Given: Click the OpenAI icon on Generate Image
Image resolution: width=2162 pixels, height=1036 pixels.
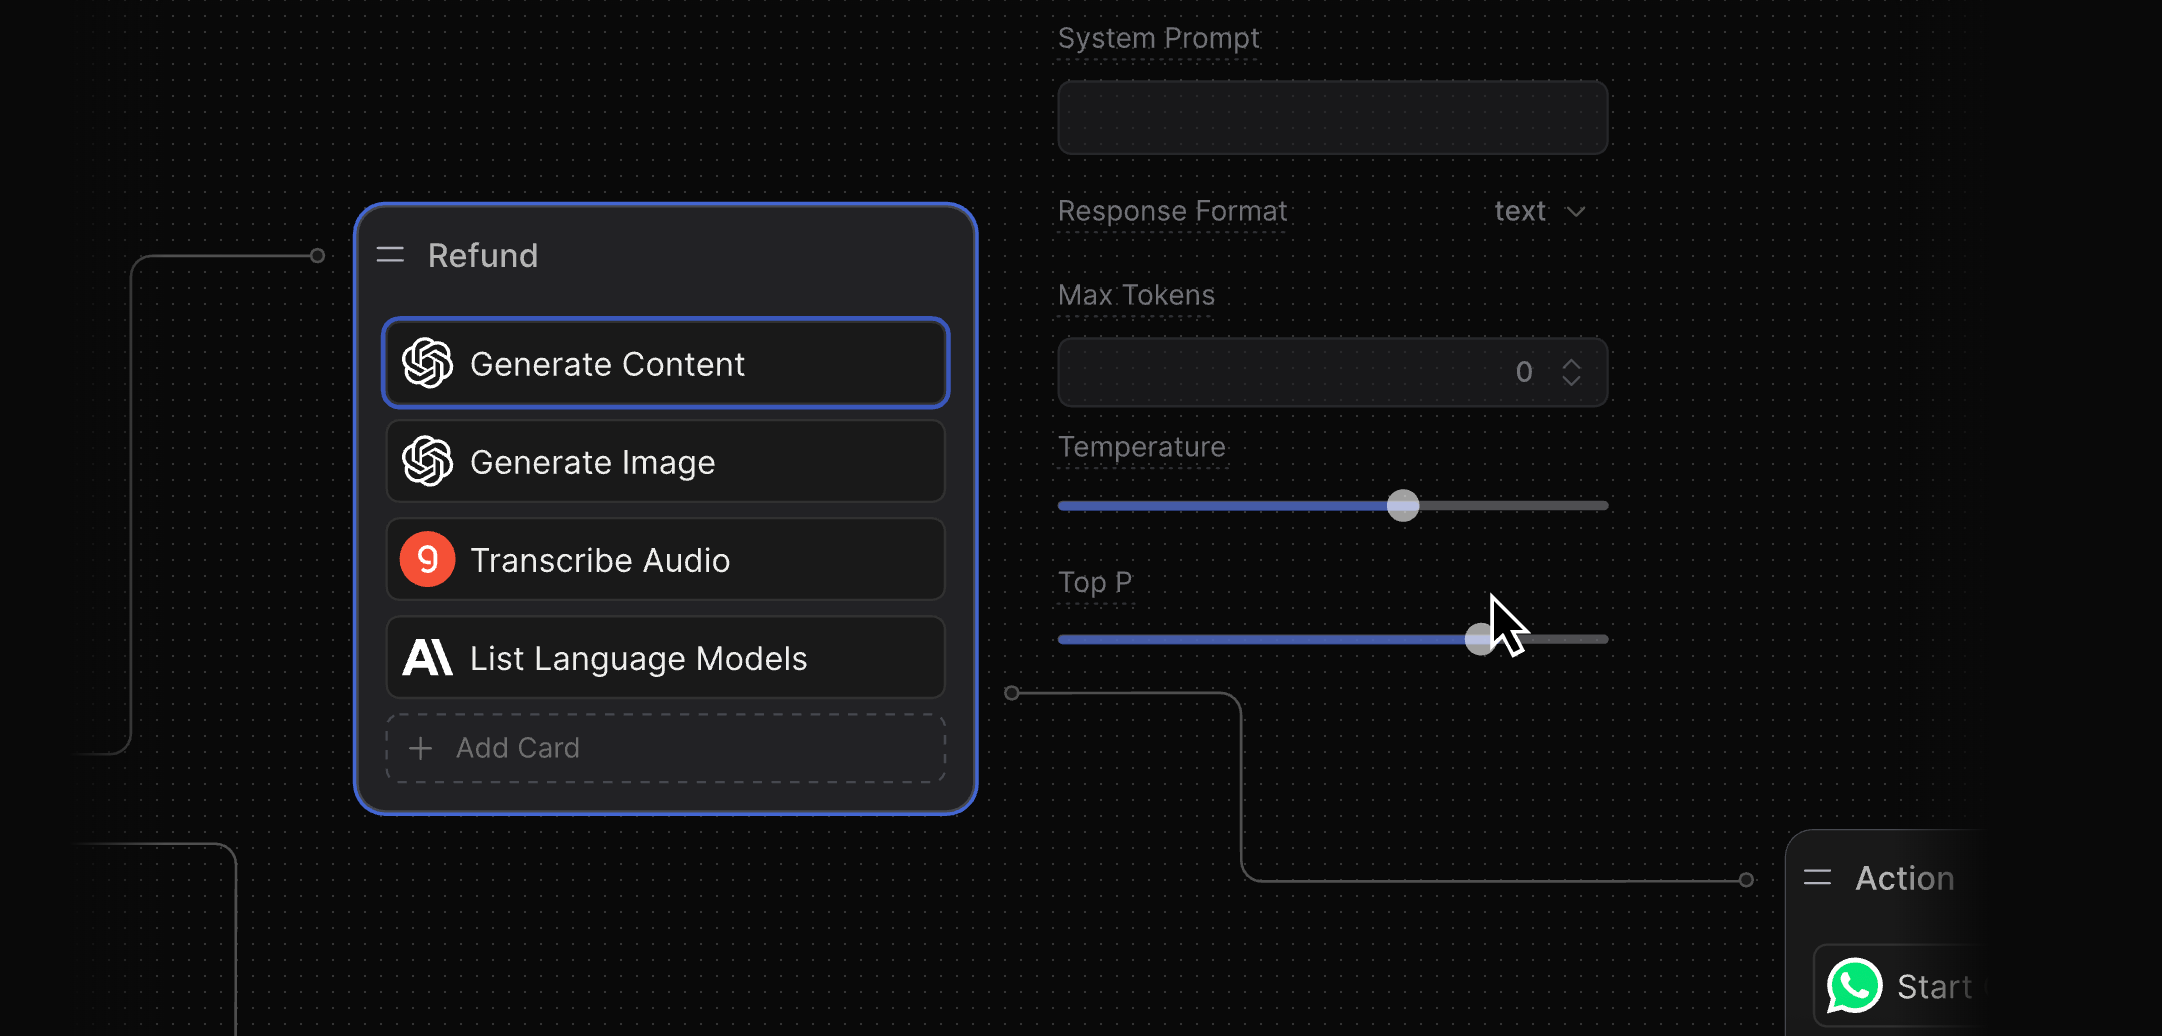Looking at the screenshot, I should click(427, 461).
